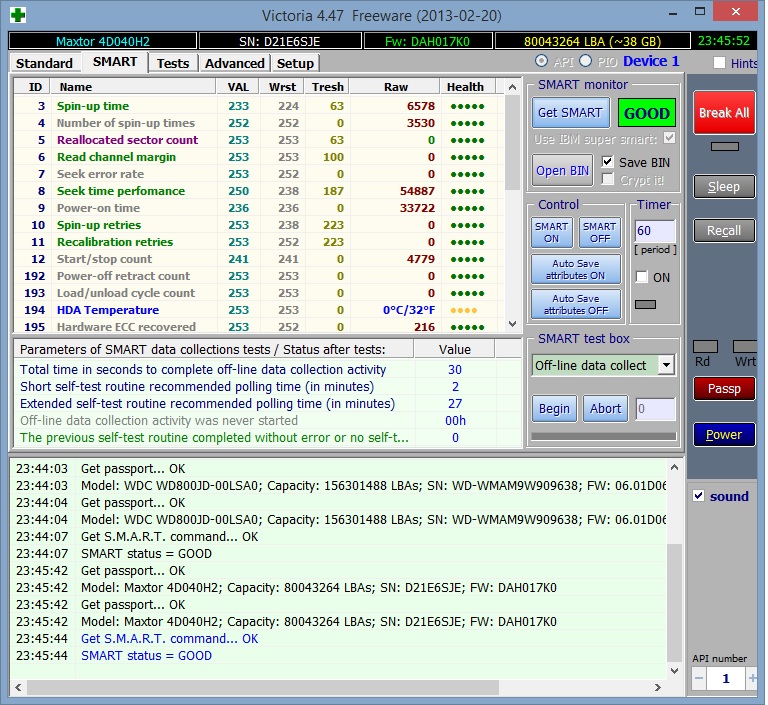The height and width of the screenshot is (705, 768).
Task: Decrease API number with minus button
Action: [x=701, y=679]
